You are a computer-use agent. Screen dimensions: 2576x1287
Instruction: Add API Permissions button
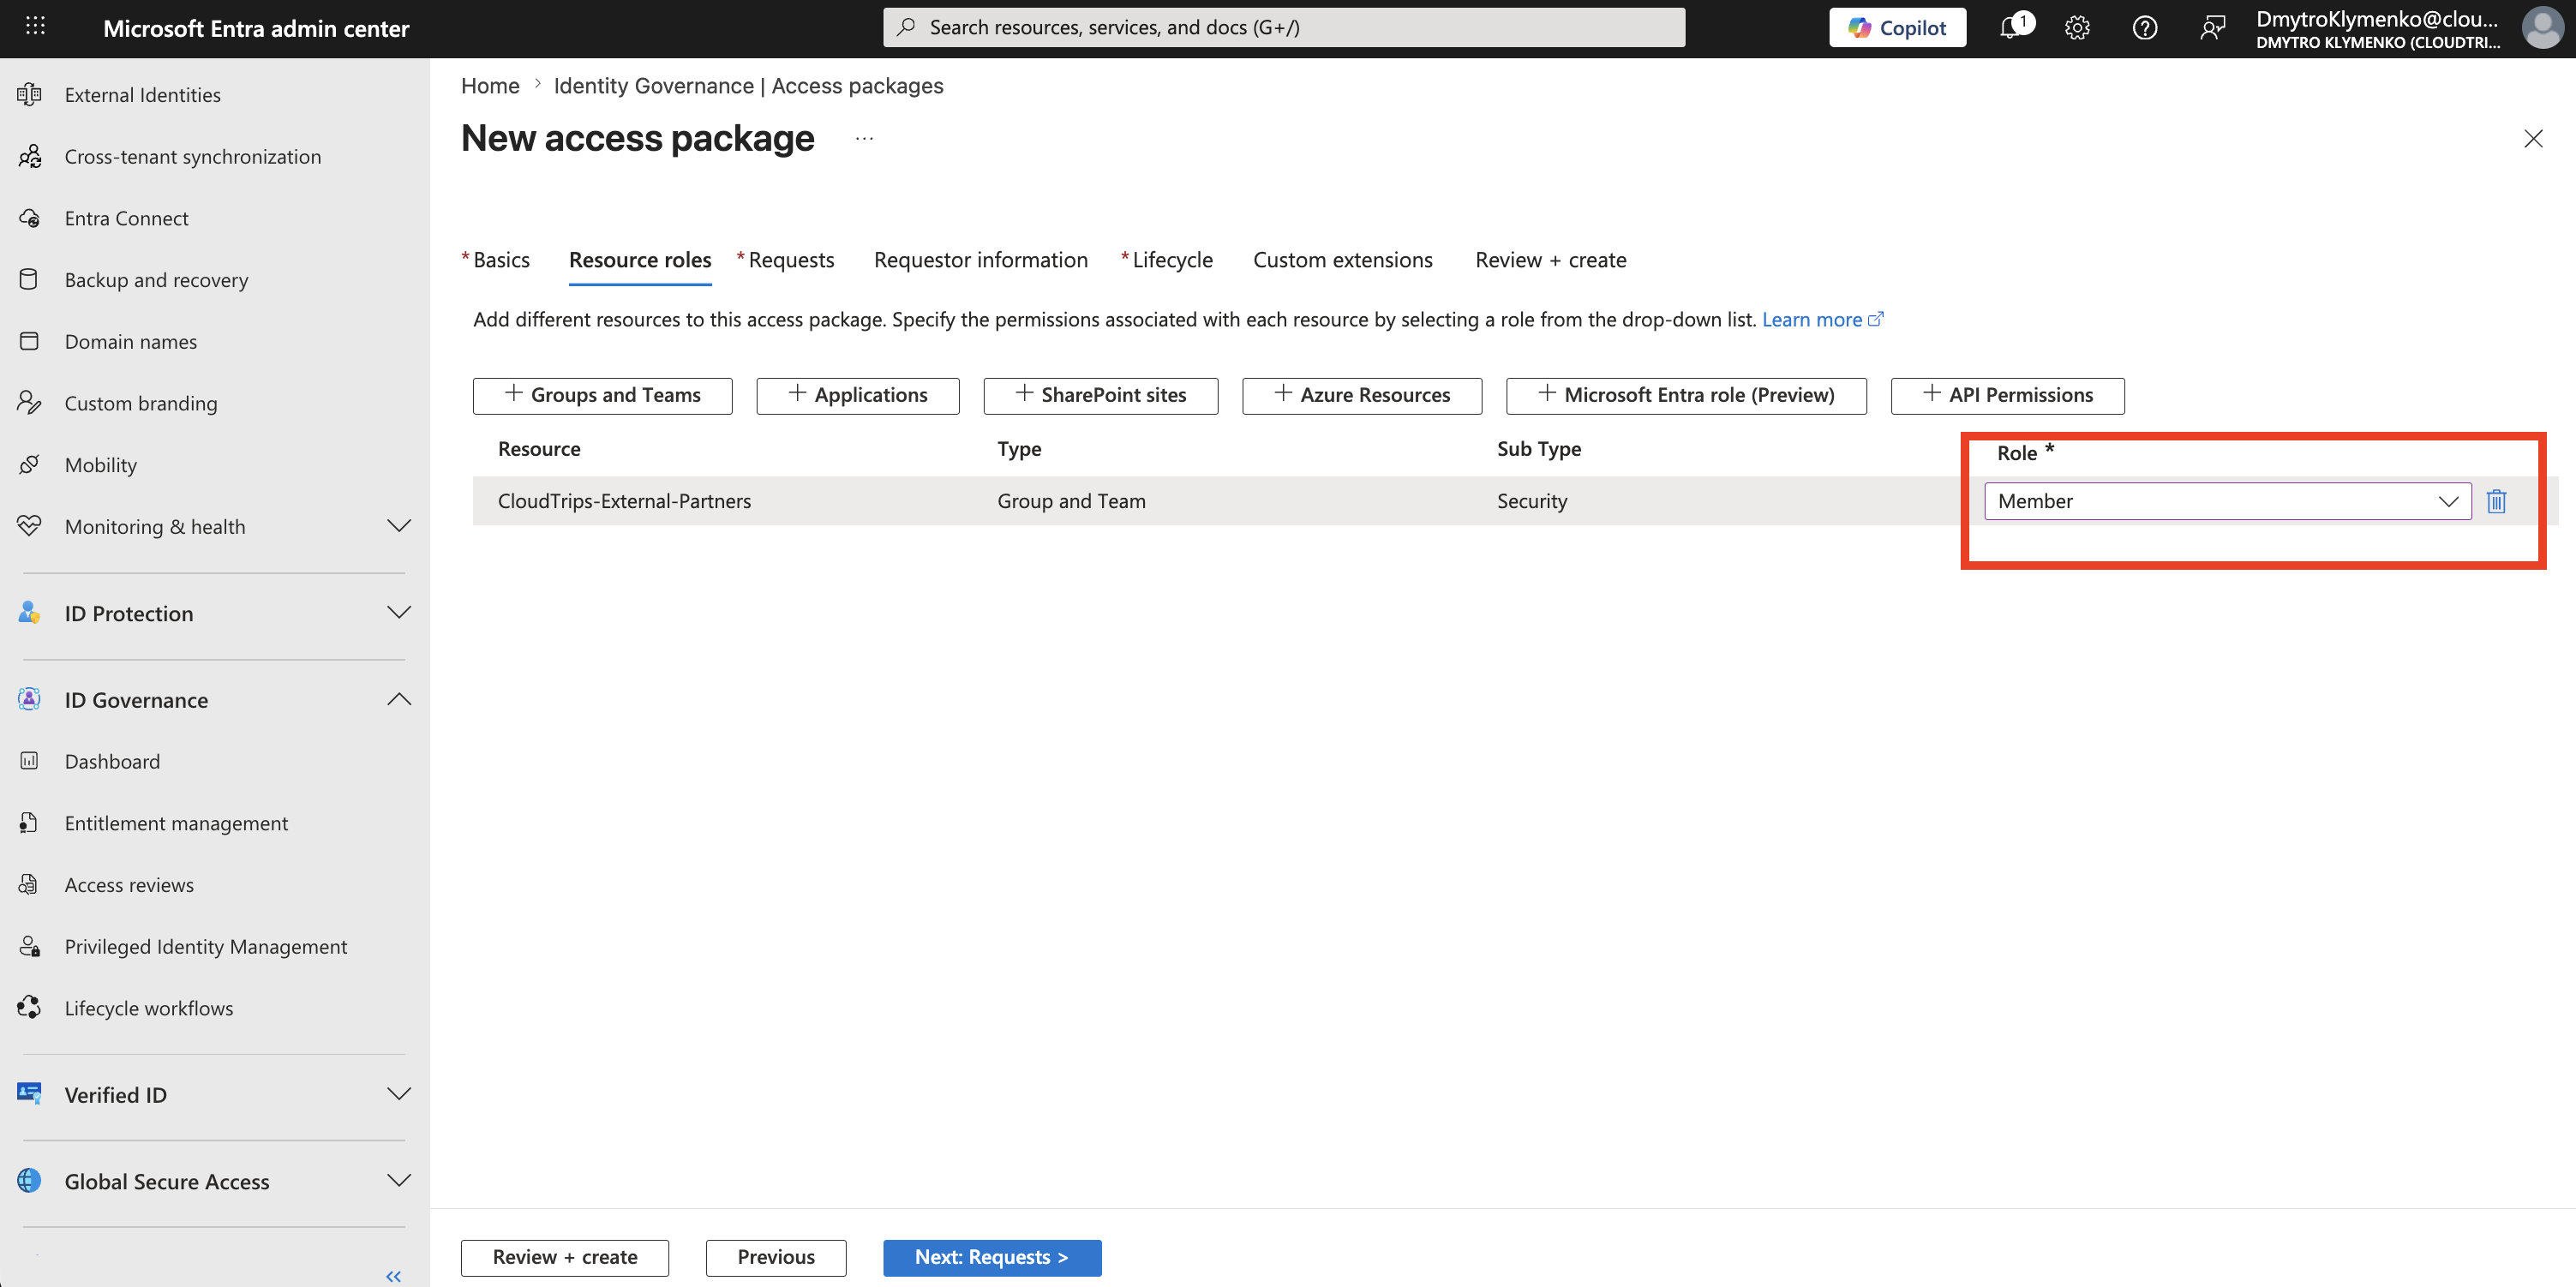(x=2008, y=395)
